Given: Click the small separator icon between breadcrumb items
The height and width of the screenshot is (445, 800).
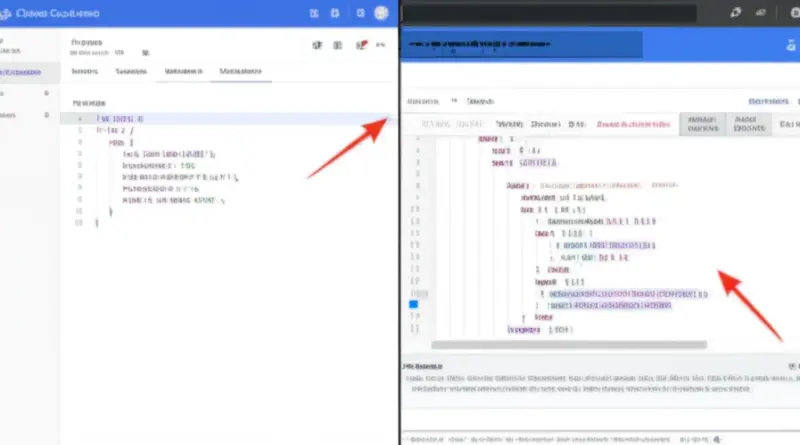Looking at the screenshot, I should (x=454, y=101).
